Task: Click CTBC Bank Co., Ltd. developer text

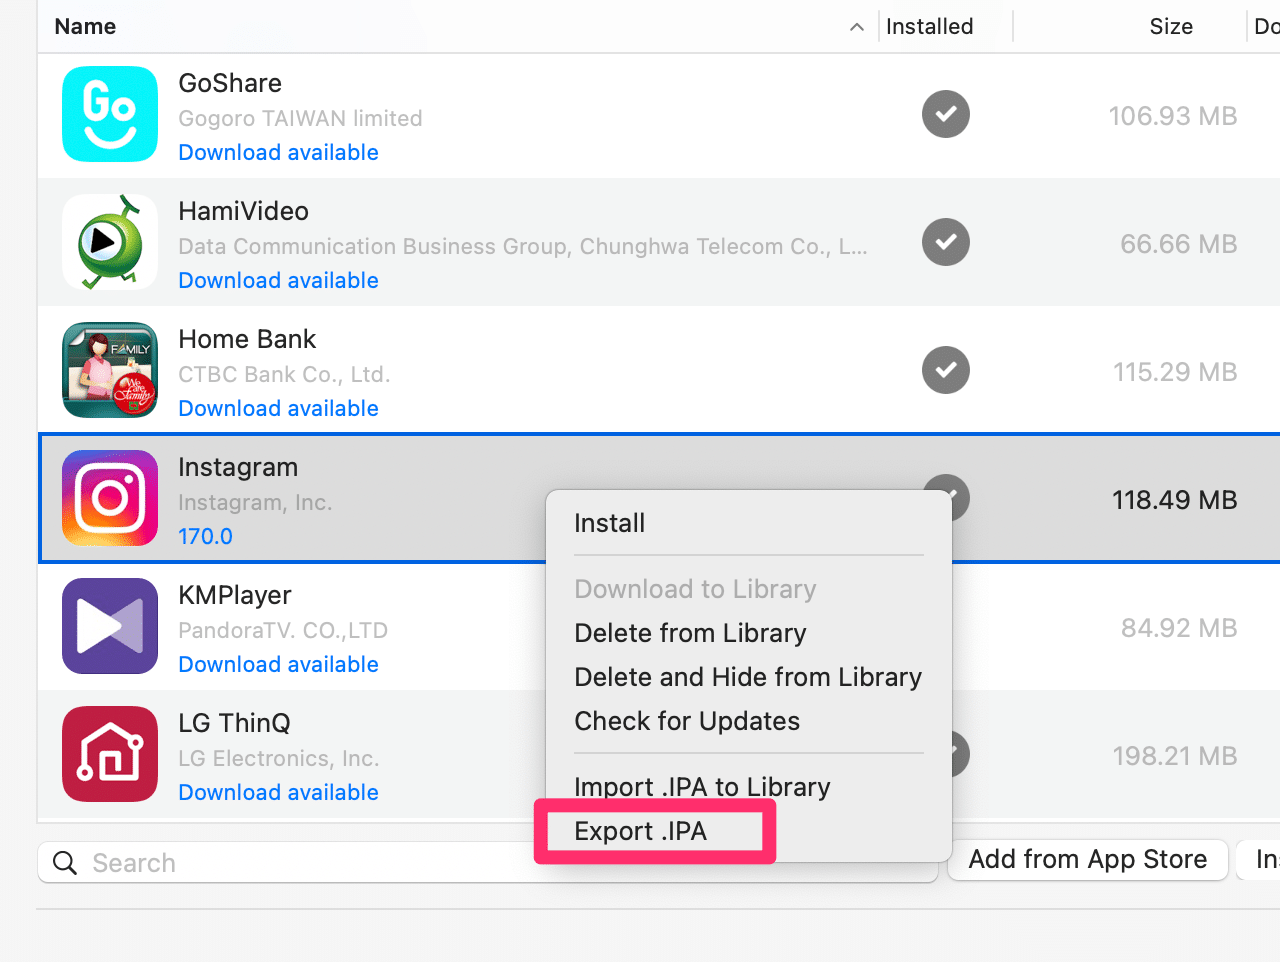Action: pos(284,374)
